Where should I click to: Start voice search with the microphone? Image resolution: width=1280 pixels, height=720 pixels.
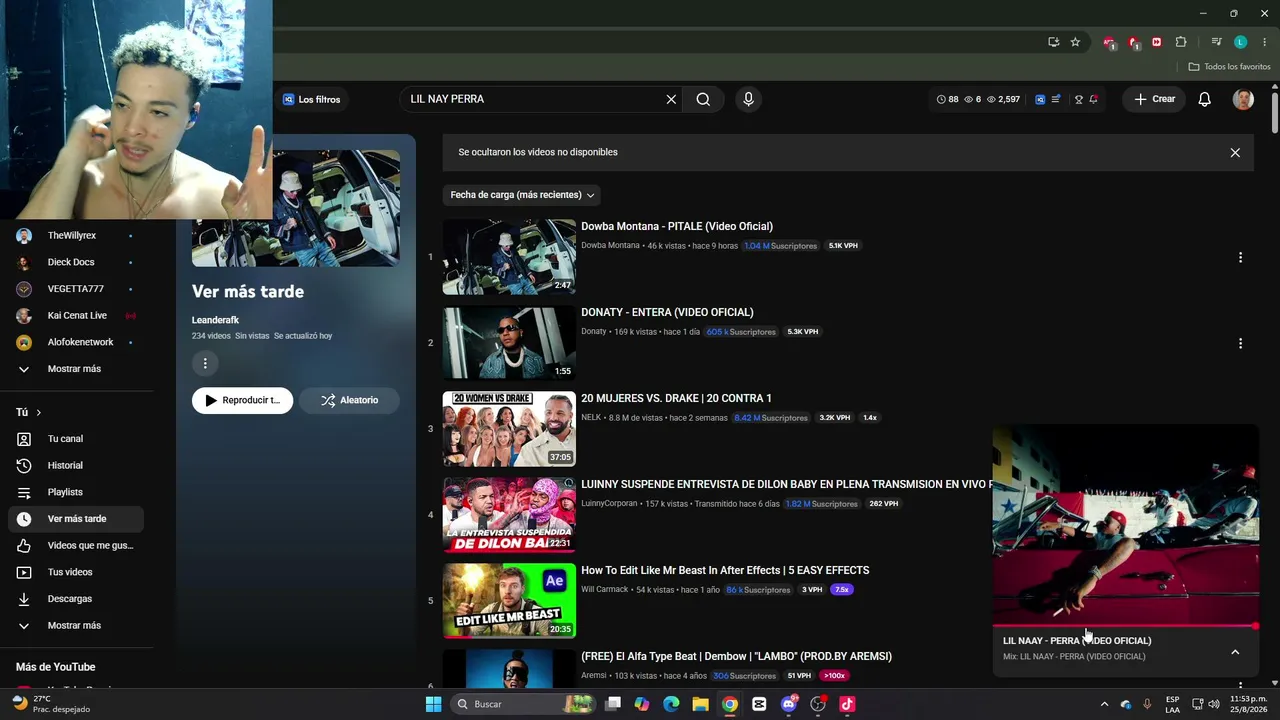[748, 99]
